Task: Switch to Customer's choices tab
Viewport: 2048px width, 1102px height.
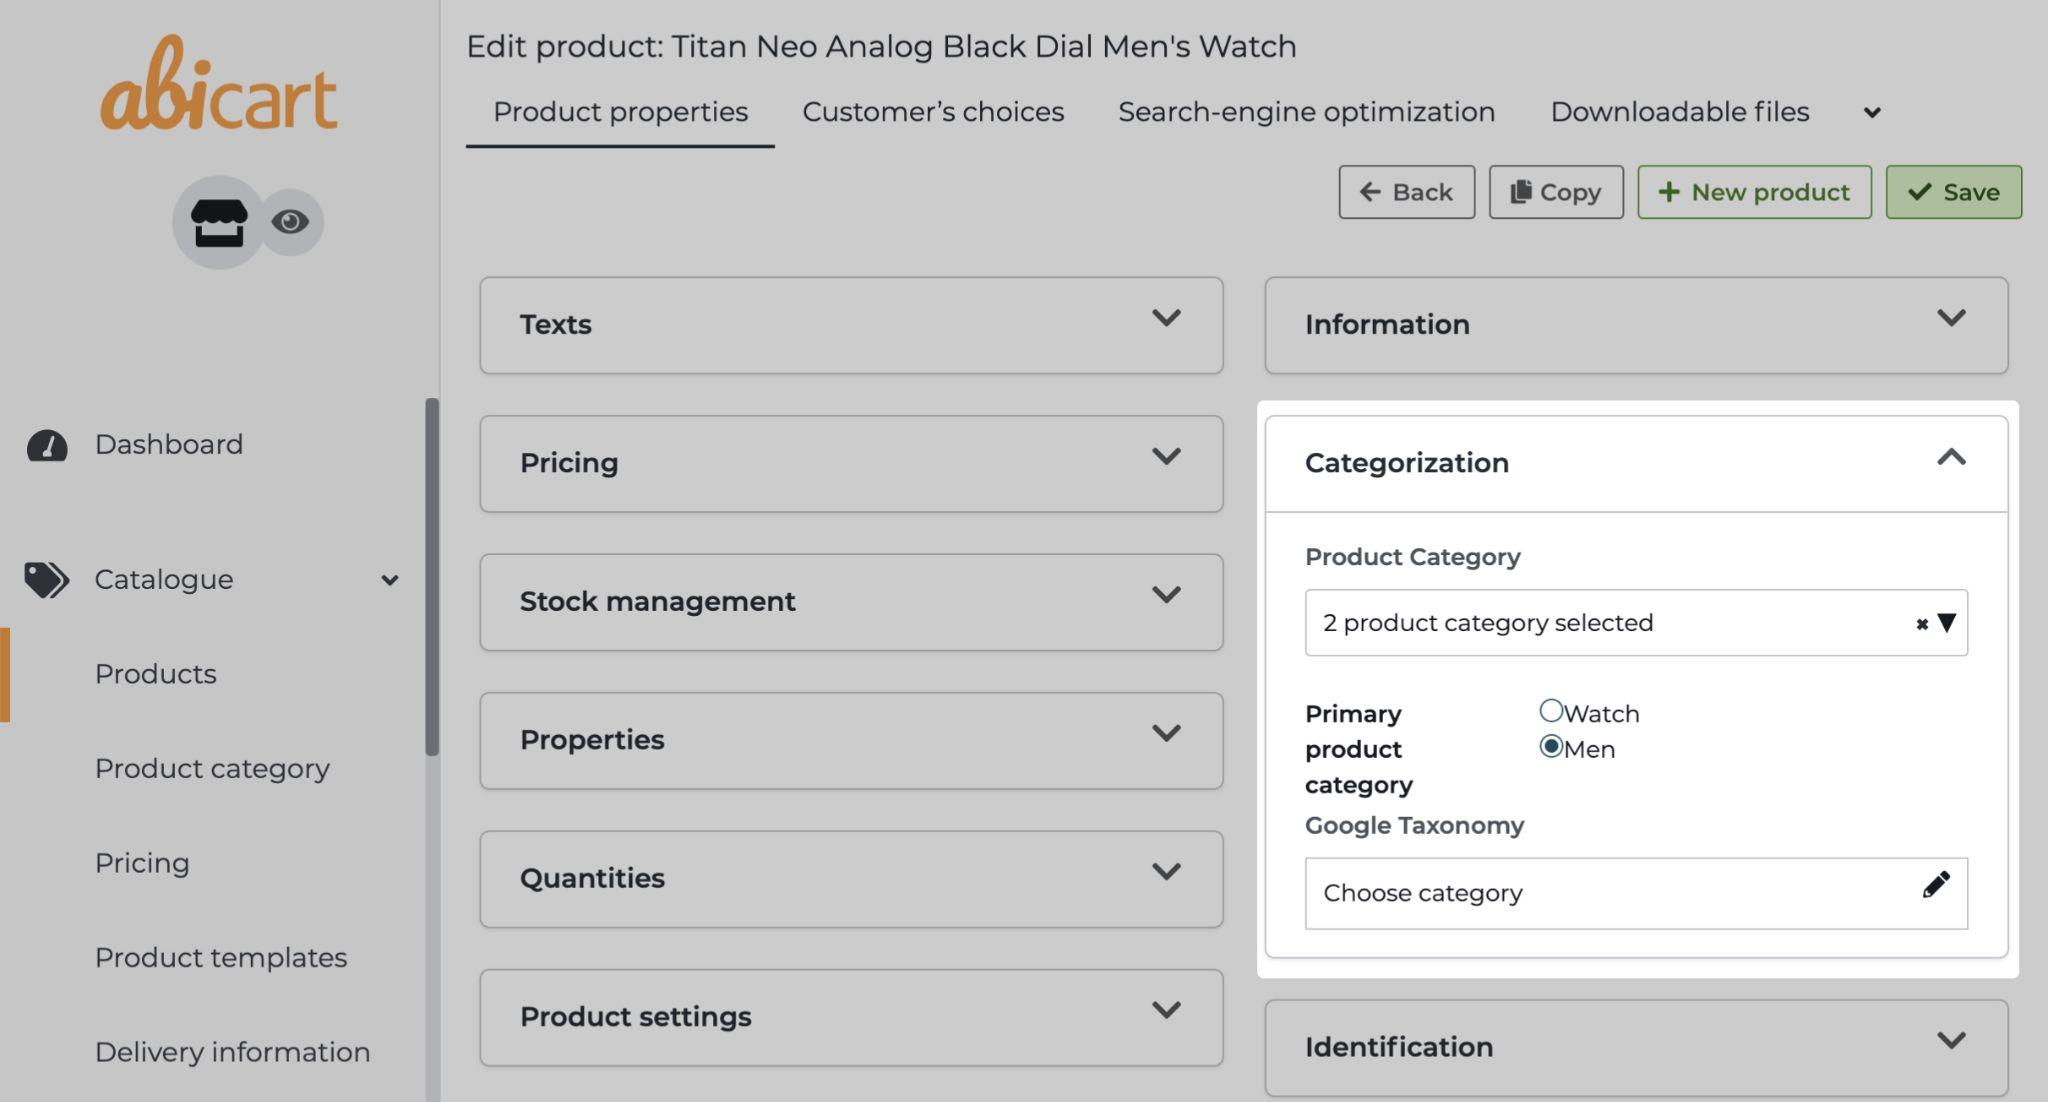Action: coord(932,112)
